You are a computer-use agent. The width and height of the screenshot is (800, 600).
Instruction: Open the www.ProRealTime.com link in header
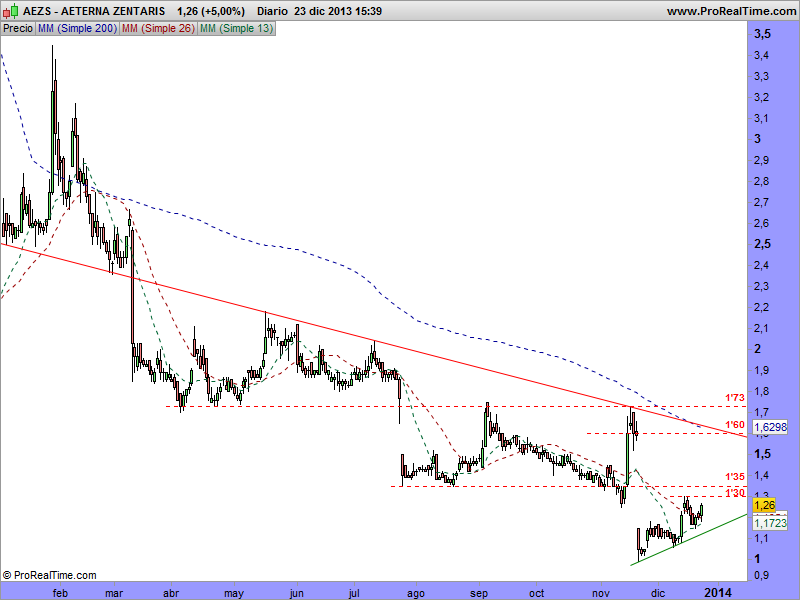pyautogui.click(x=731, y=11)
